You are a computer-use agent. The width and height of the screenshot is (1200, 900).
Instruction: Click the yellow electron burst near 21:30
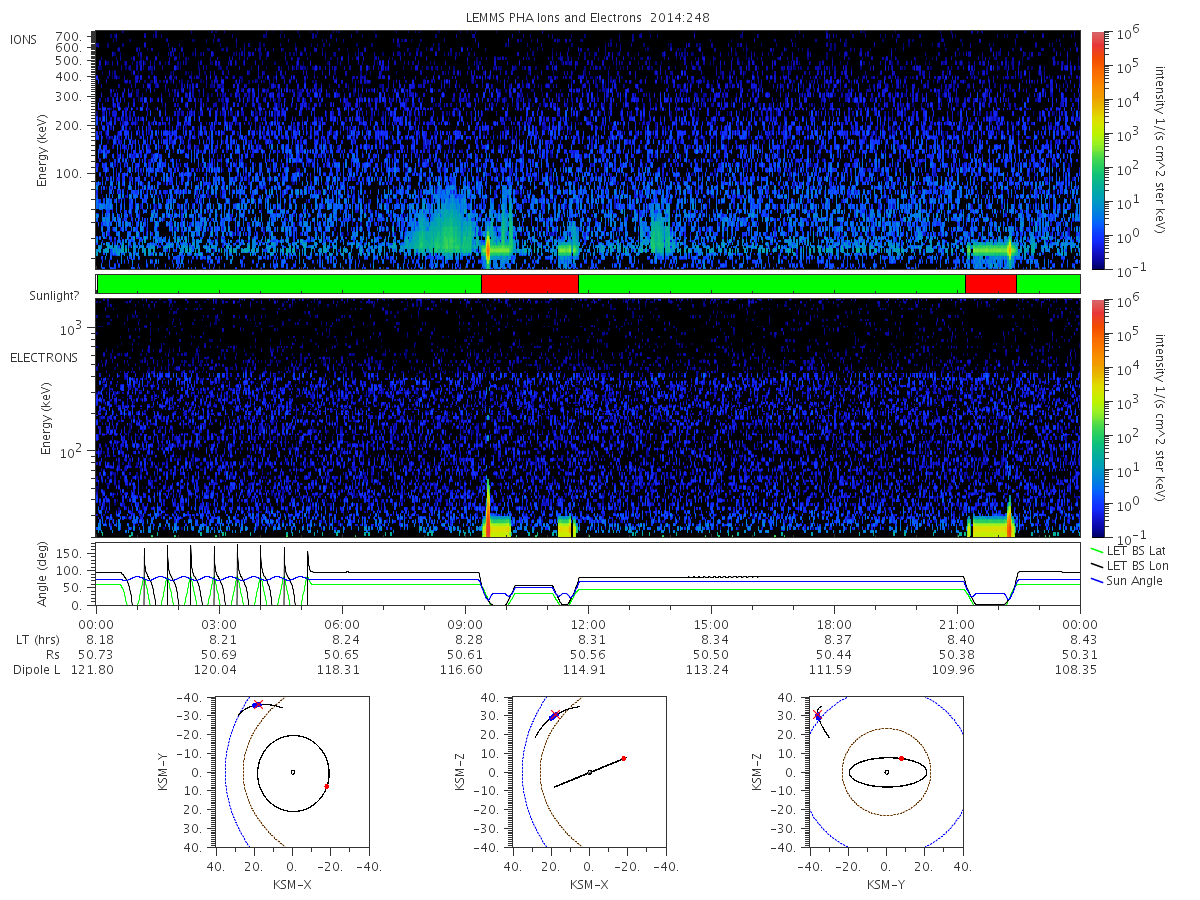click(992, 526)
